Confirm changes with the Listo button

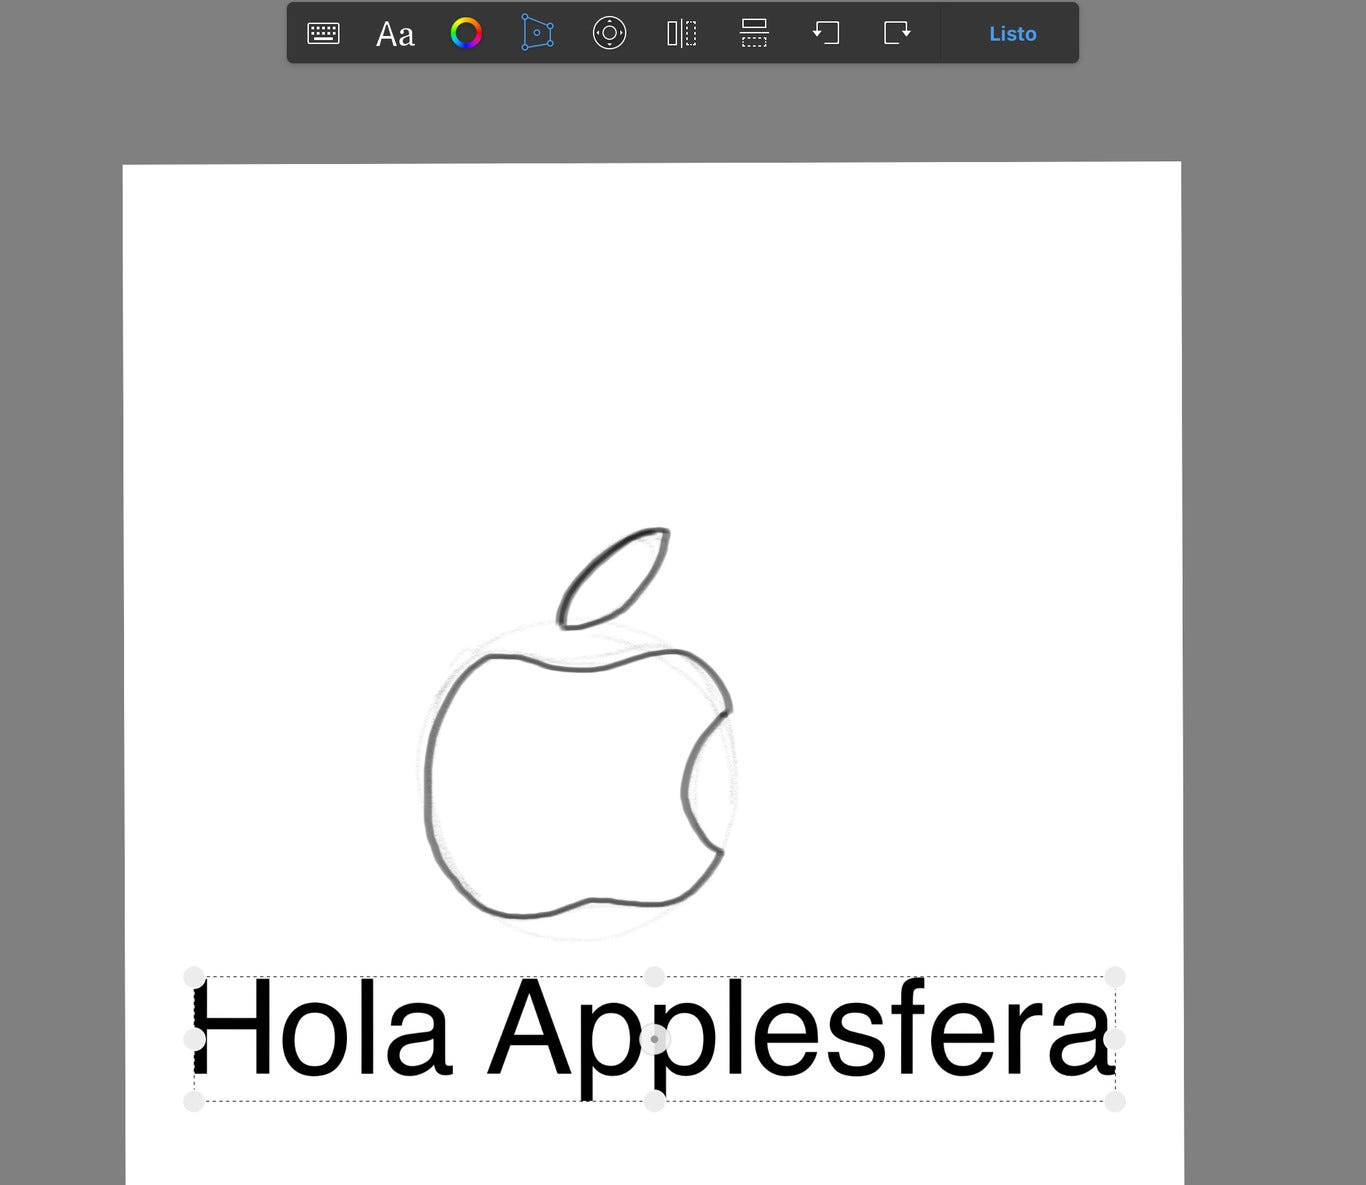[1012, 33]
